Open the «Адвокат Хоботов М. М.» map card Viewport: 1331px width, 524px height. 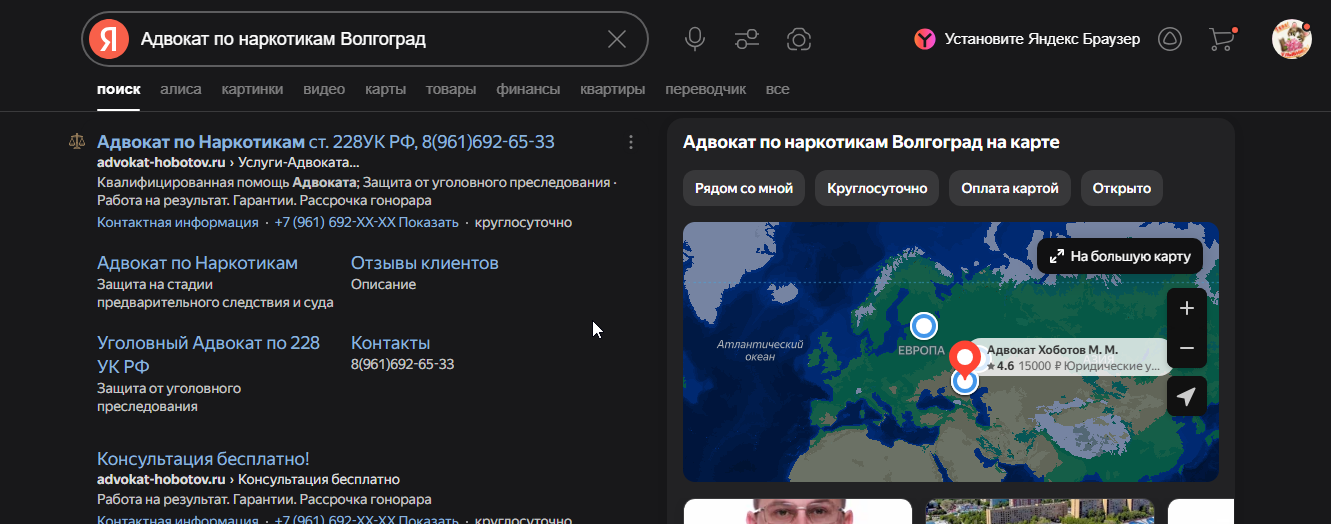click(1070, 358)
